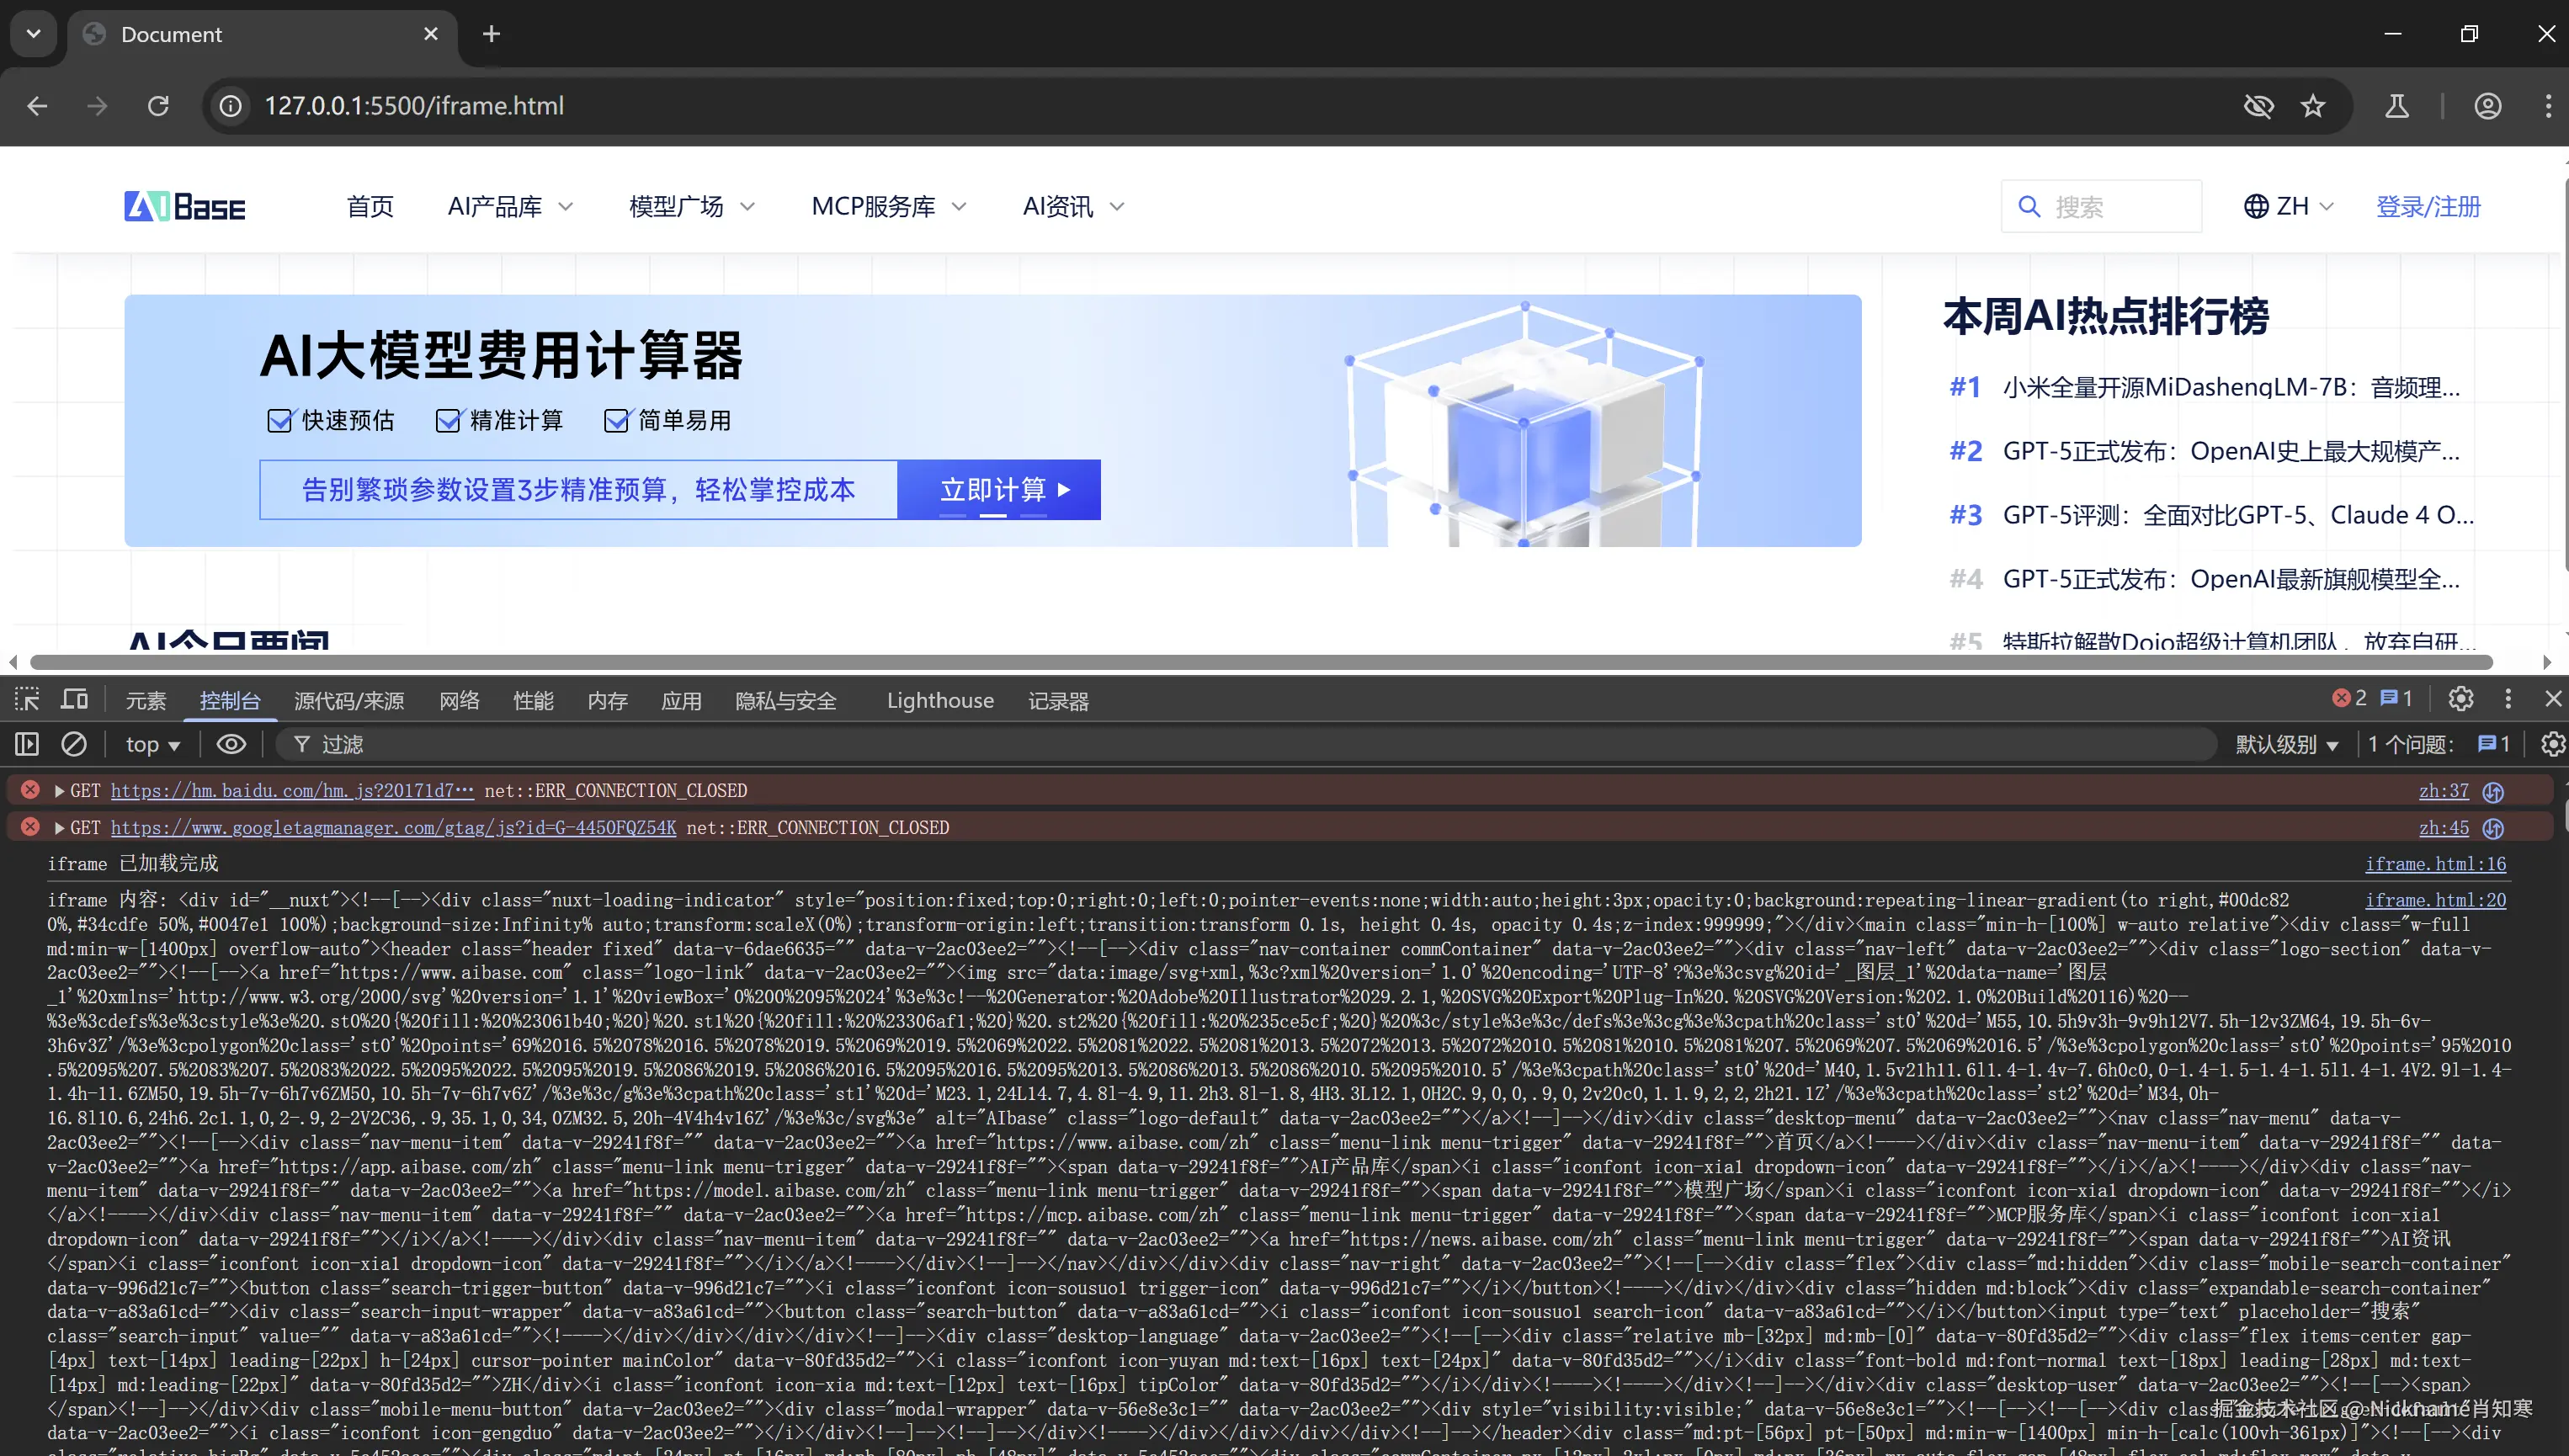Click the search magnifier in the site header
Screen dimensions: 2569x1456
[x=2029, y=206]
